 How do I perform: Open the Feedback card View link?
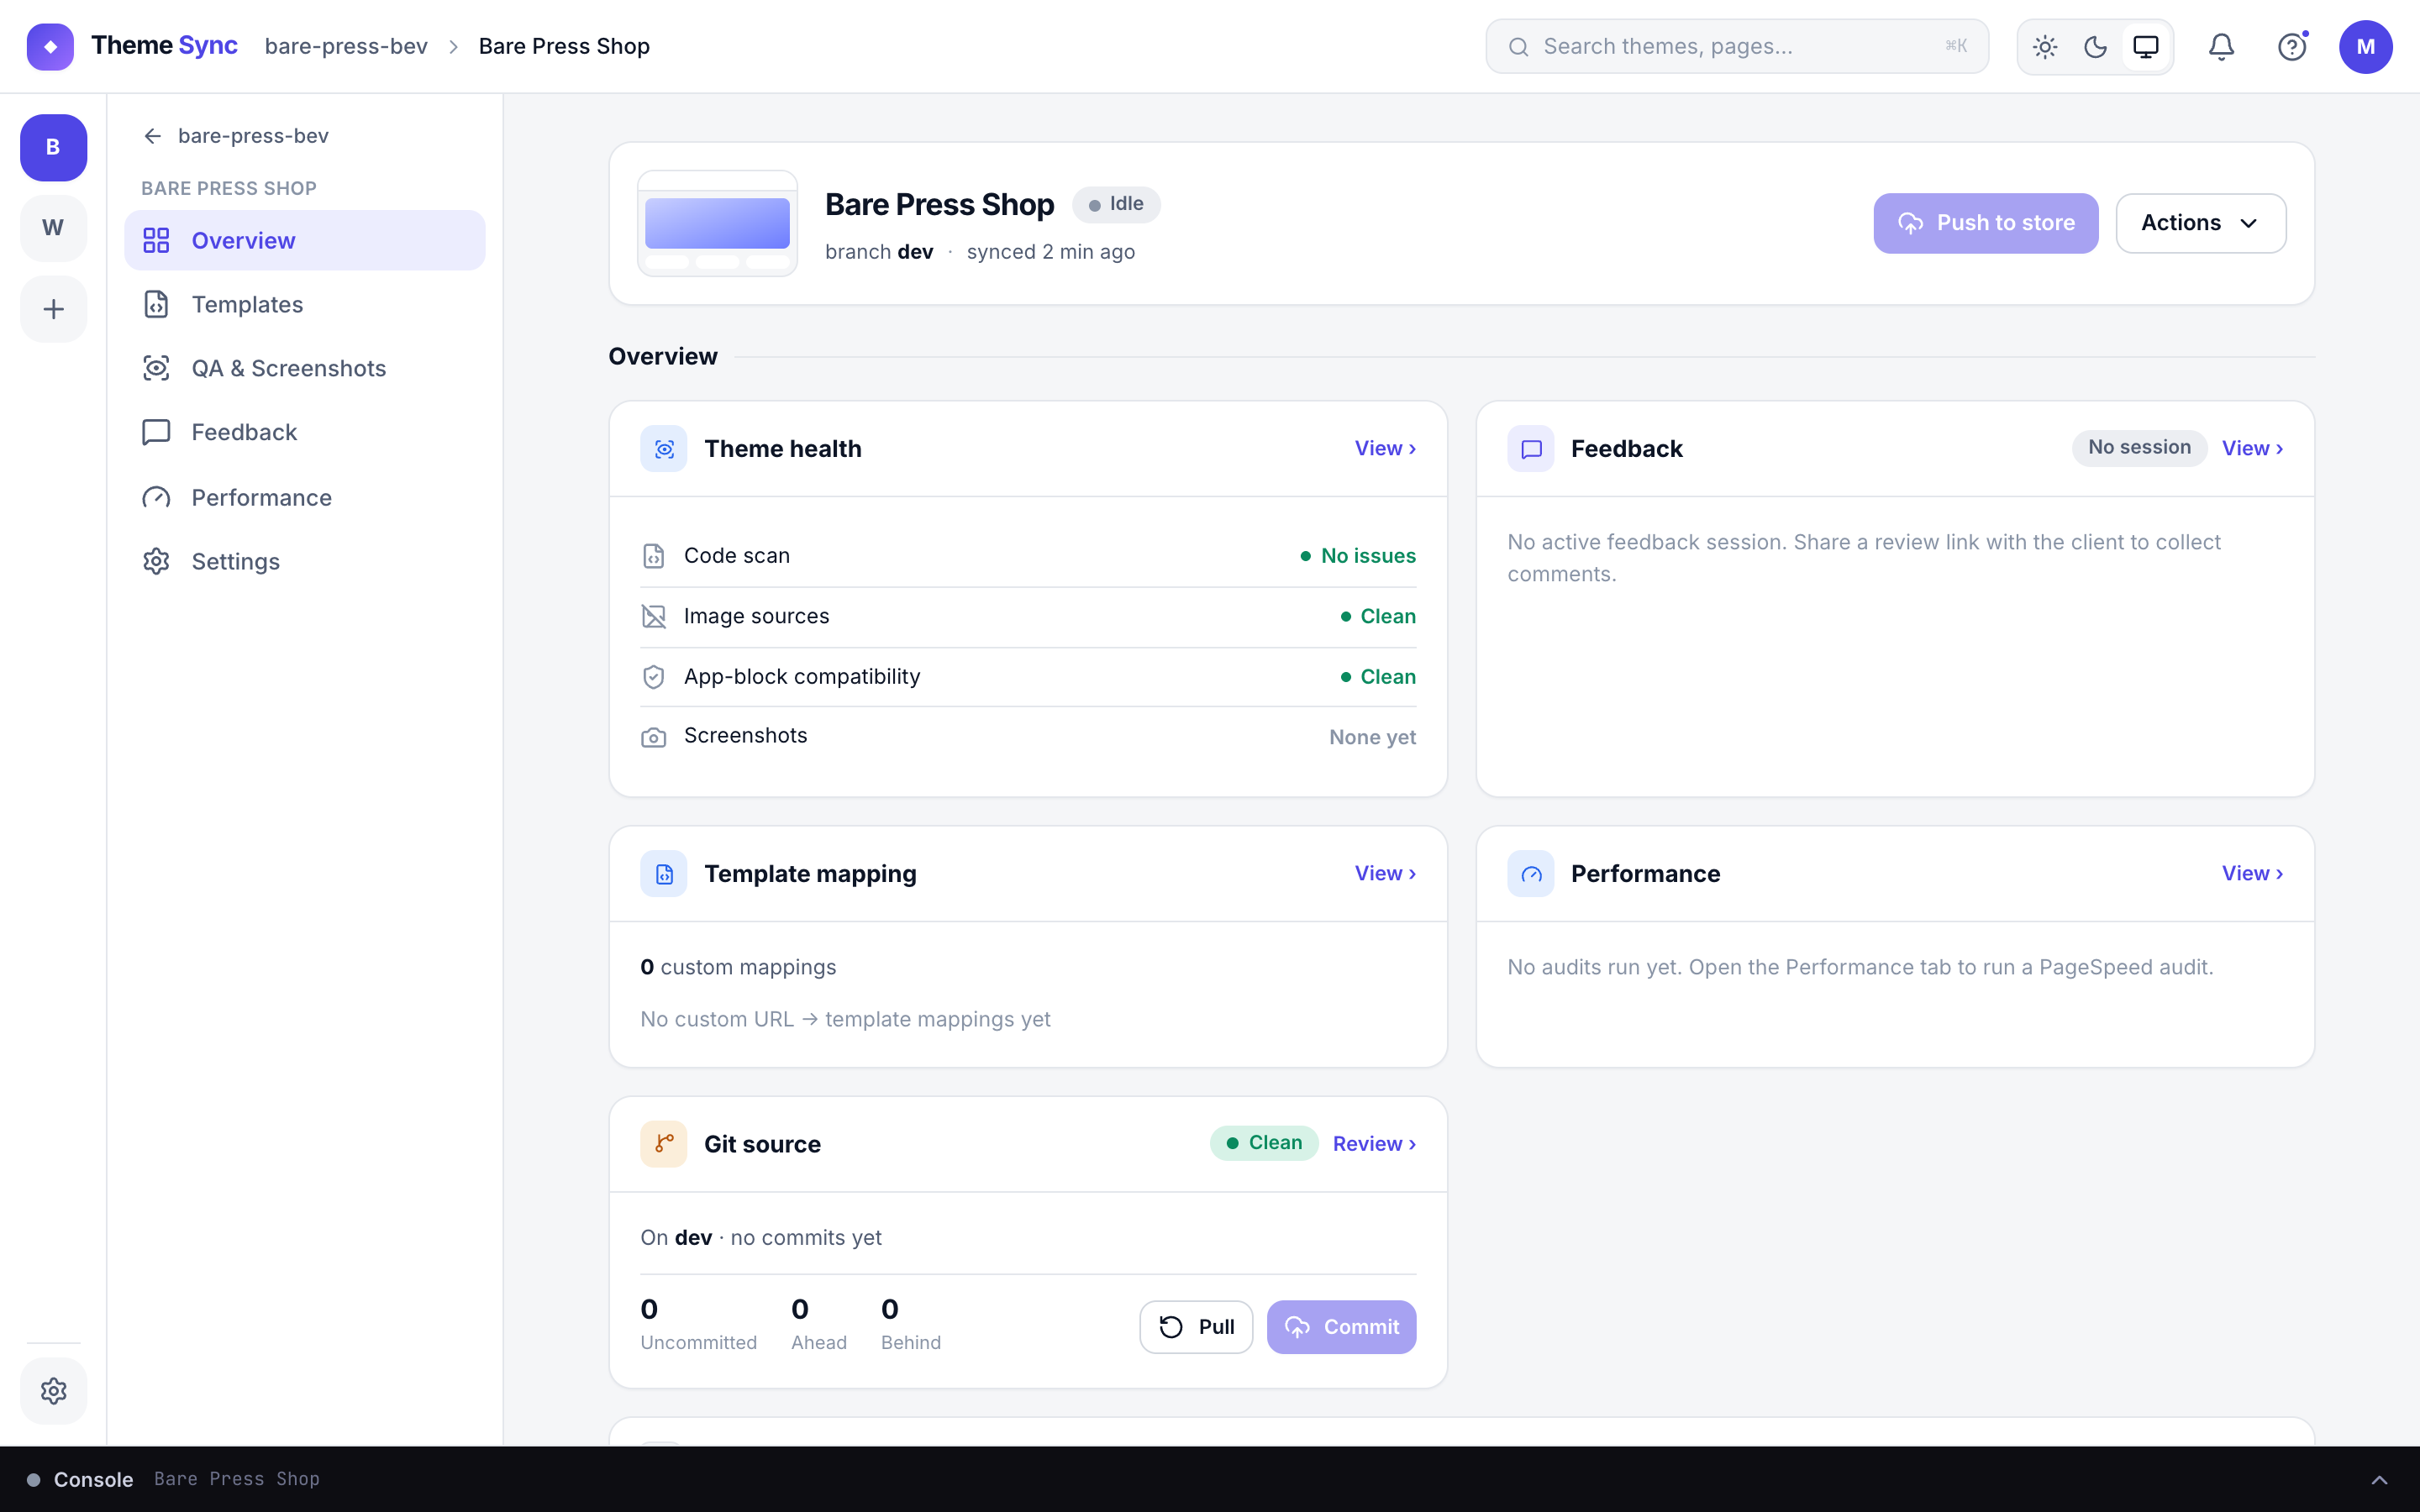point(2252,449)
